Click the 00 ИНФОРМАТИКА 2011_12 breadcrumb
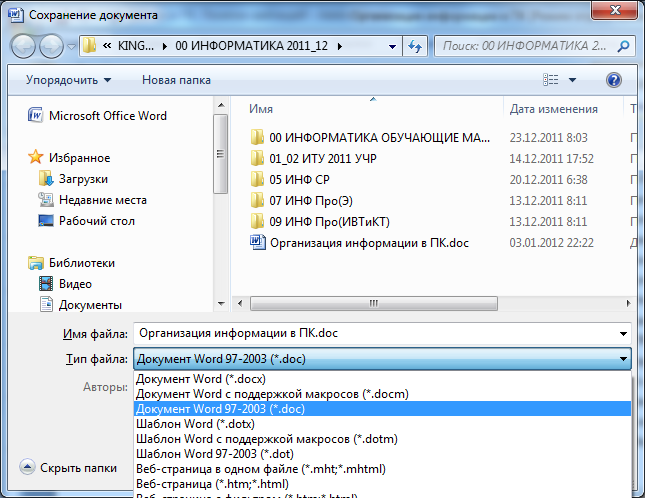Viewport: 645px width, 498px height. (251, 46)
